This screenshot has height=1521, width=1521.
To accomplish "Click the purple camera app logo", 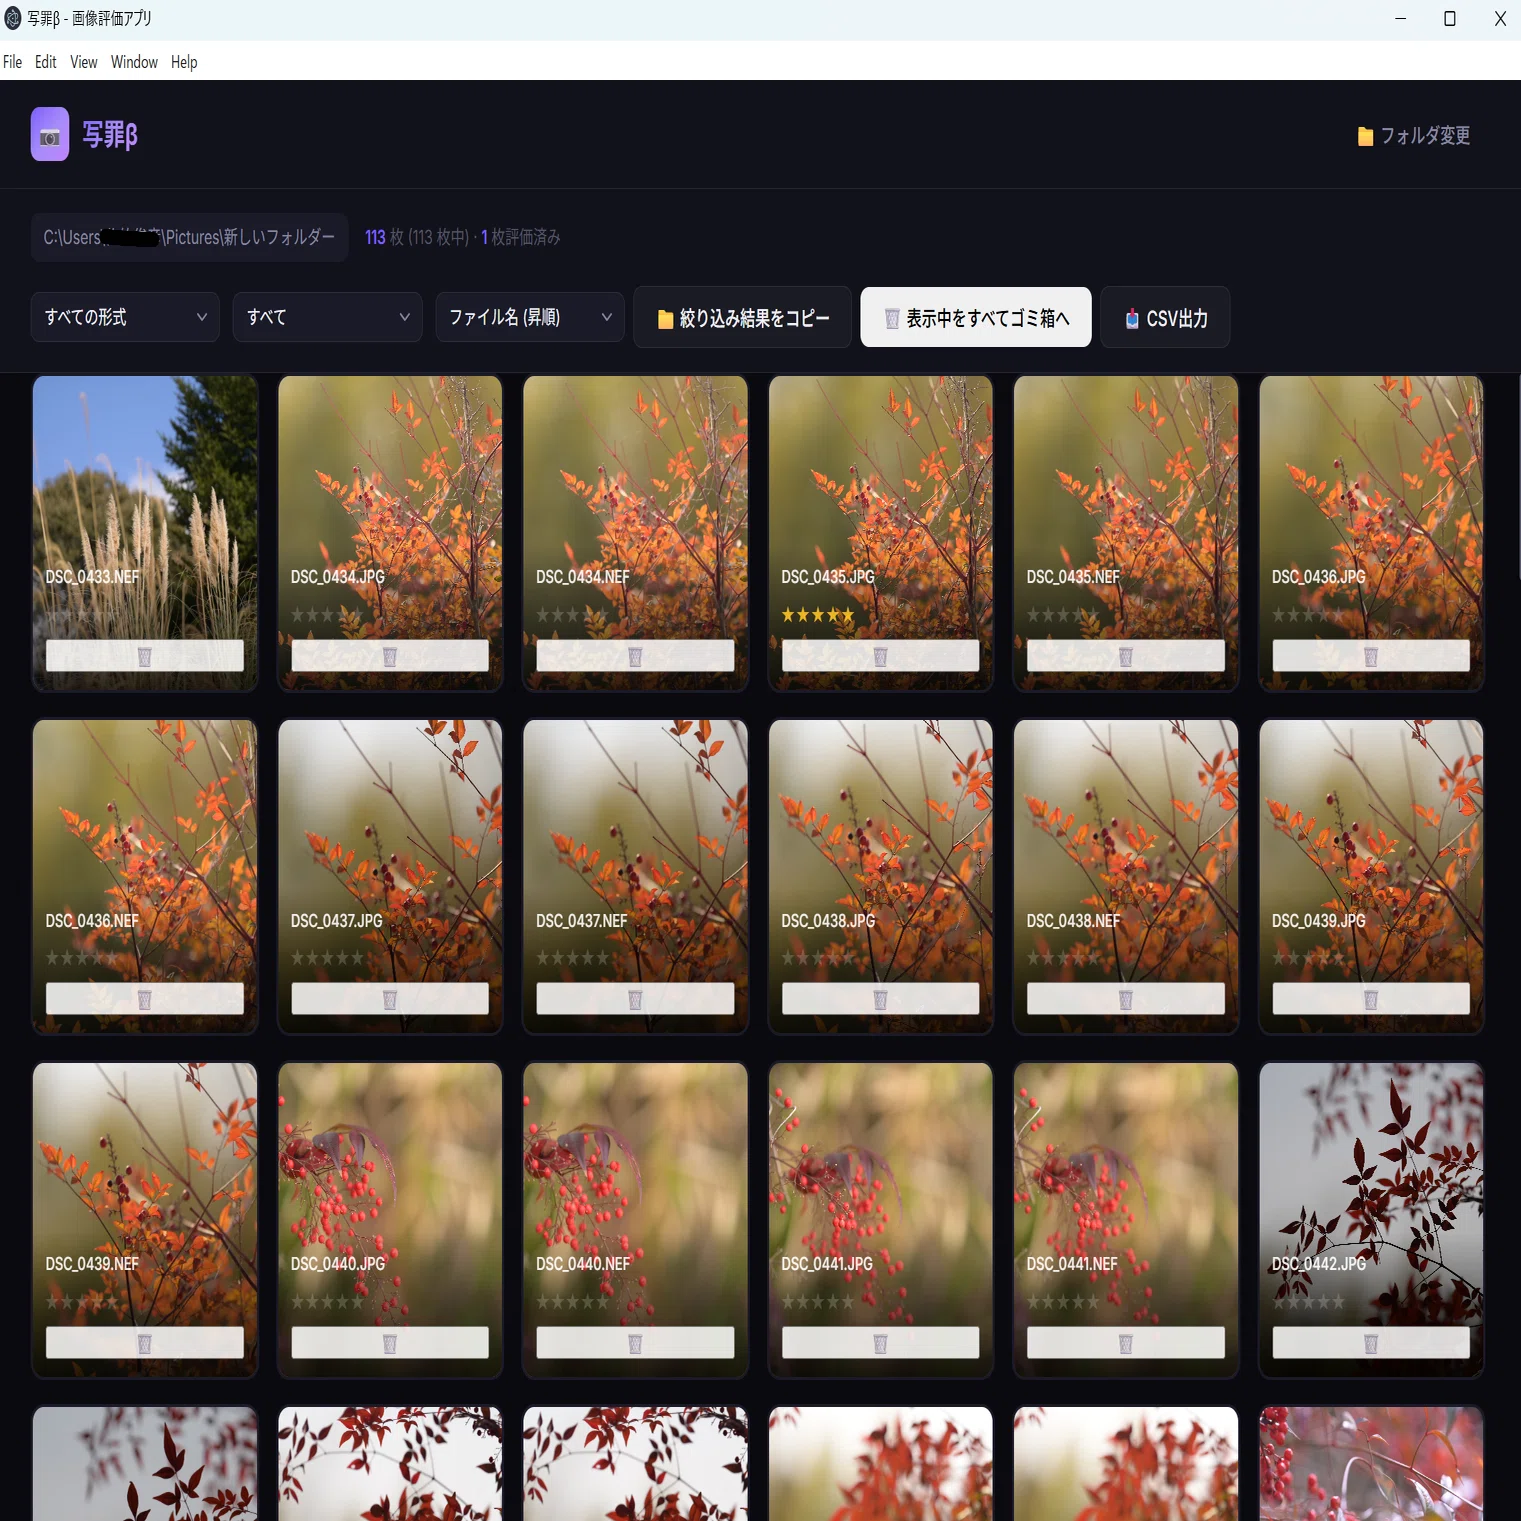I will coord(50,134).
